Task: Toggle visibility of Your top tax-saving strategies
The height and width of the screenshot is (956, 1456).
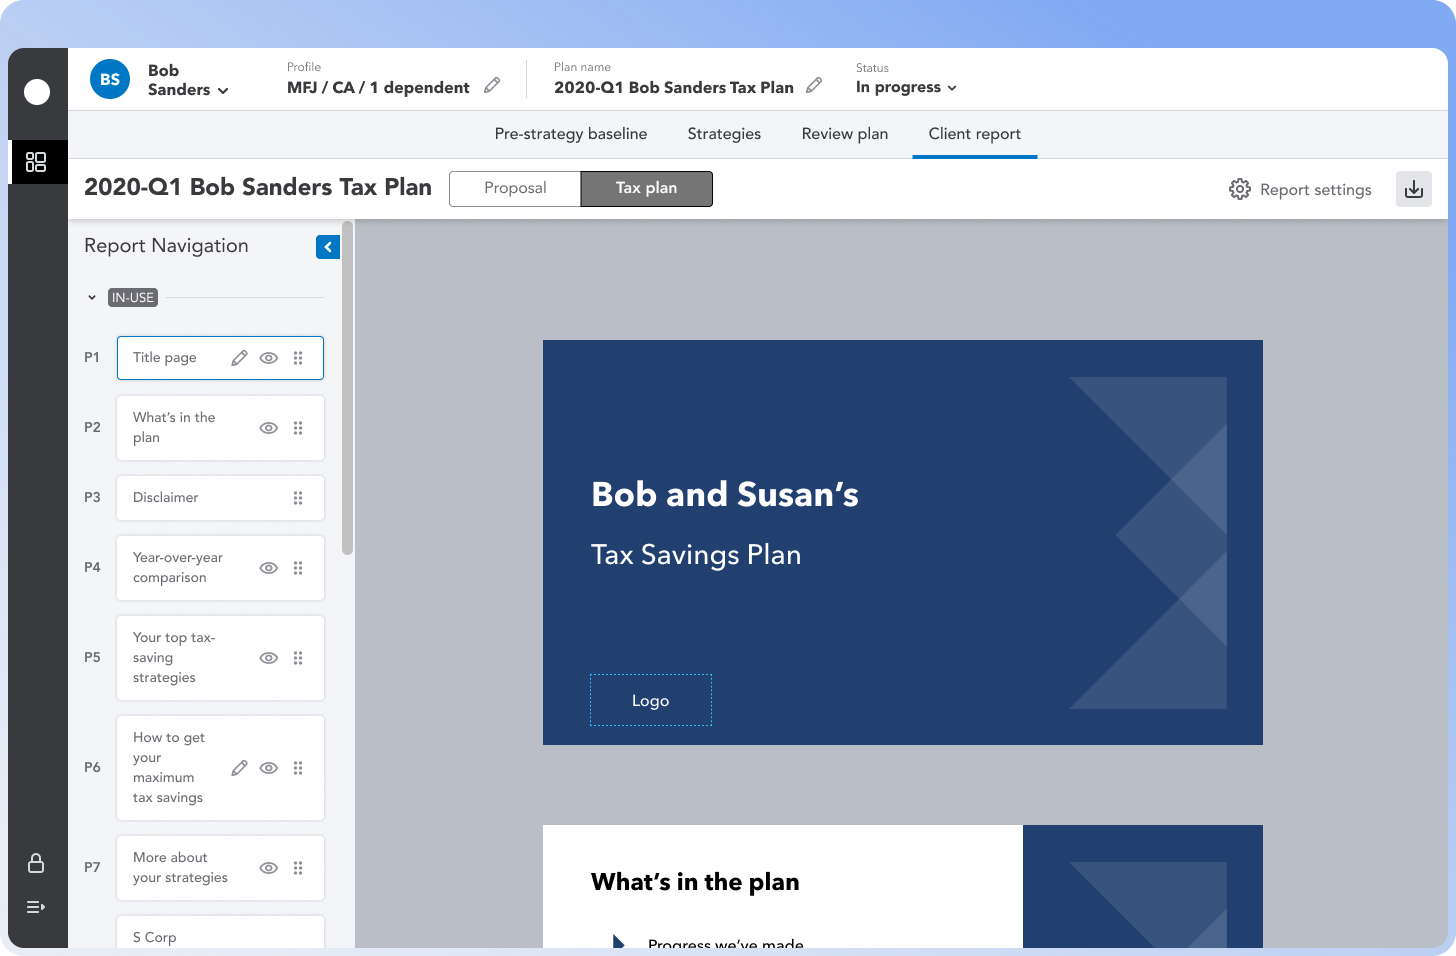Action: pyautogui.click(x=269, y=658)
